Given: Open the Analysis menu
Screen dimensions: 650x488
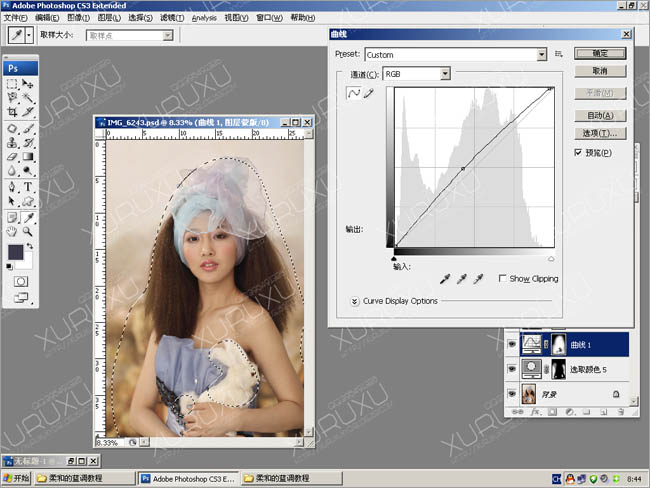Looking at the screenshot, I should (203, 18).
